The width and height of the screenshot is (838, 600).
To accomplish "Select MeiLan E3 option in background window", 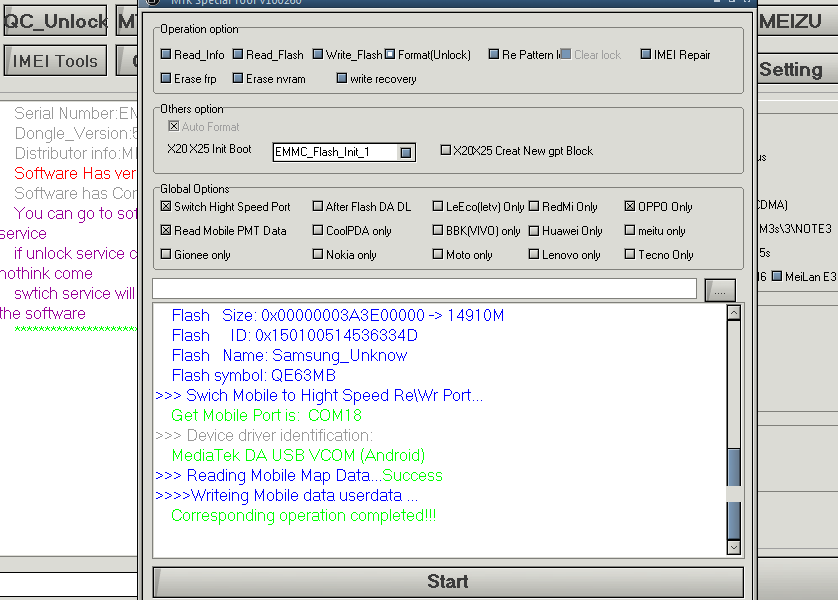I will (x=804, y=276).
